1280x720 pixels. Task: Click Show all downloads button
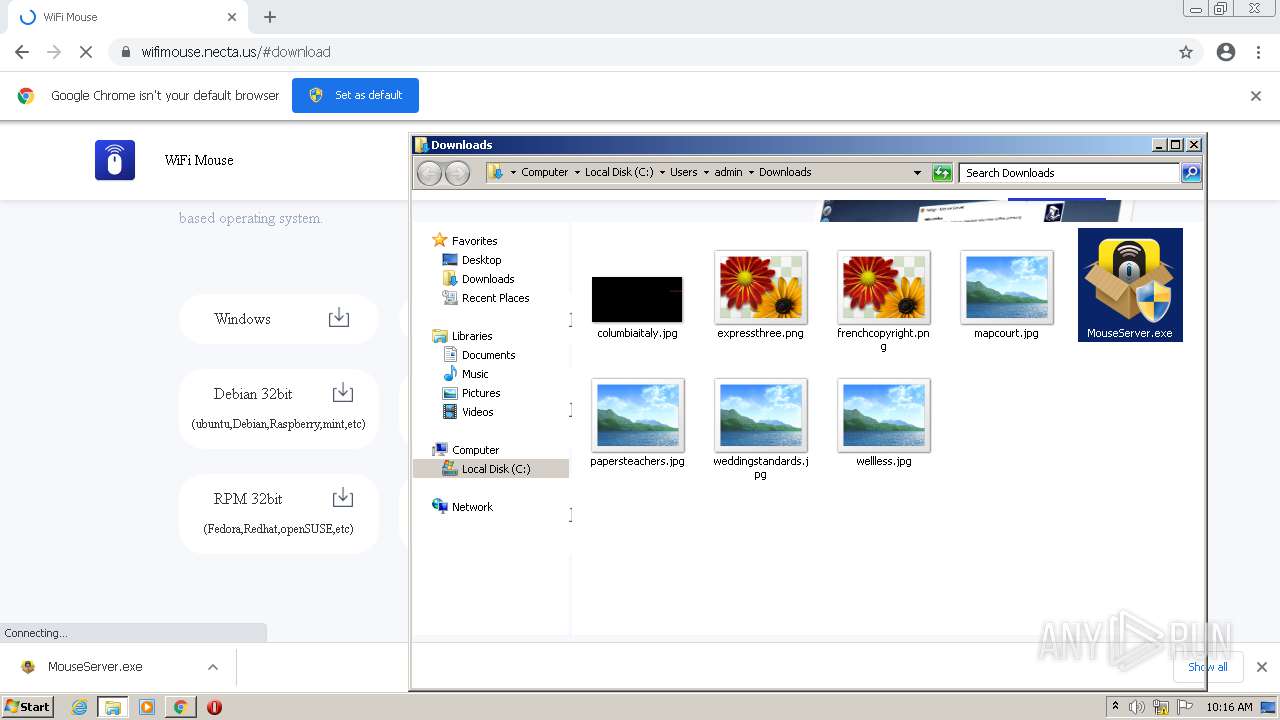coord(1208,667)
